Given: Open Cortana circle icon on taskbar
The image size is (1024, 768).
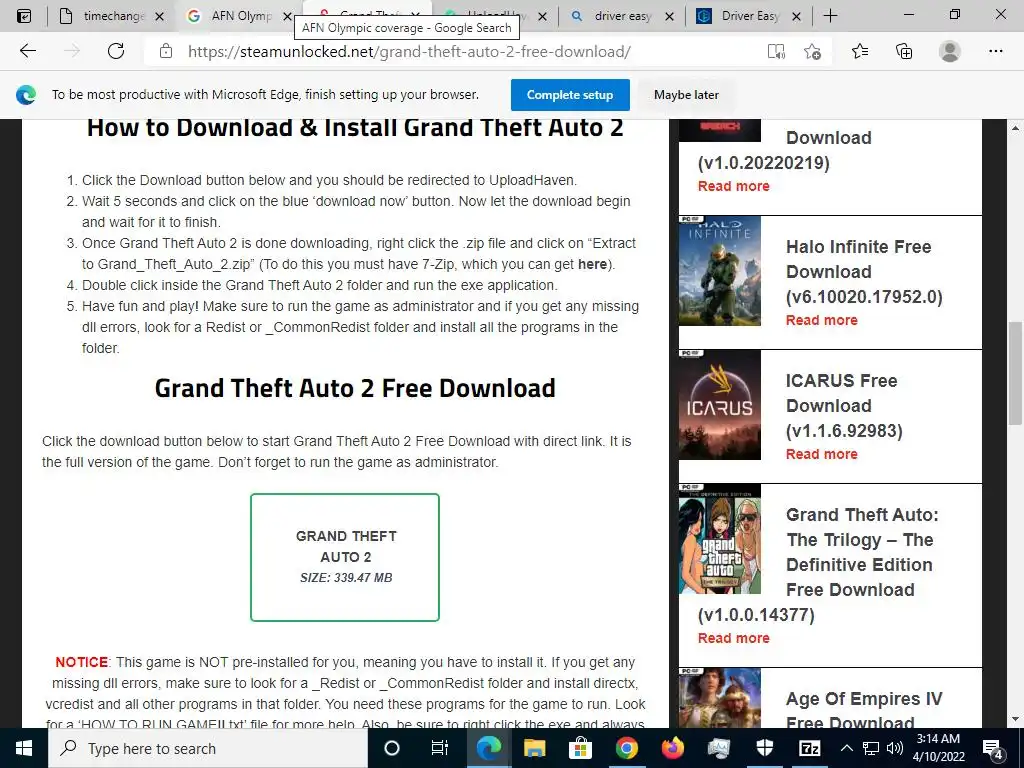Looking at the screenshot, I should [391, 748].
